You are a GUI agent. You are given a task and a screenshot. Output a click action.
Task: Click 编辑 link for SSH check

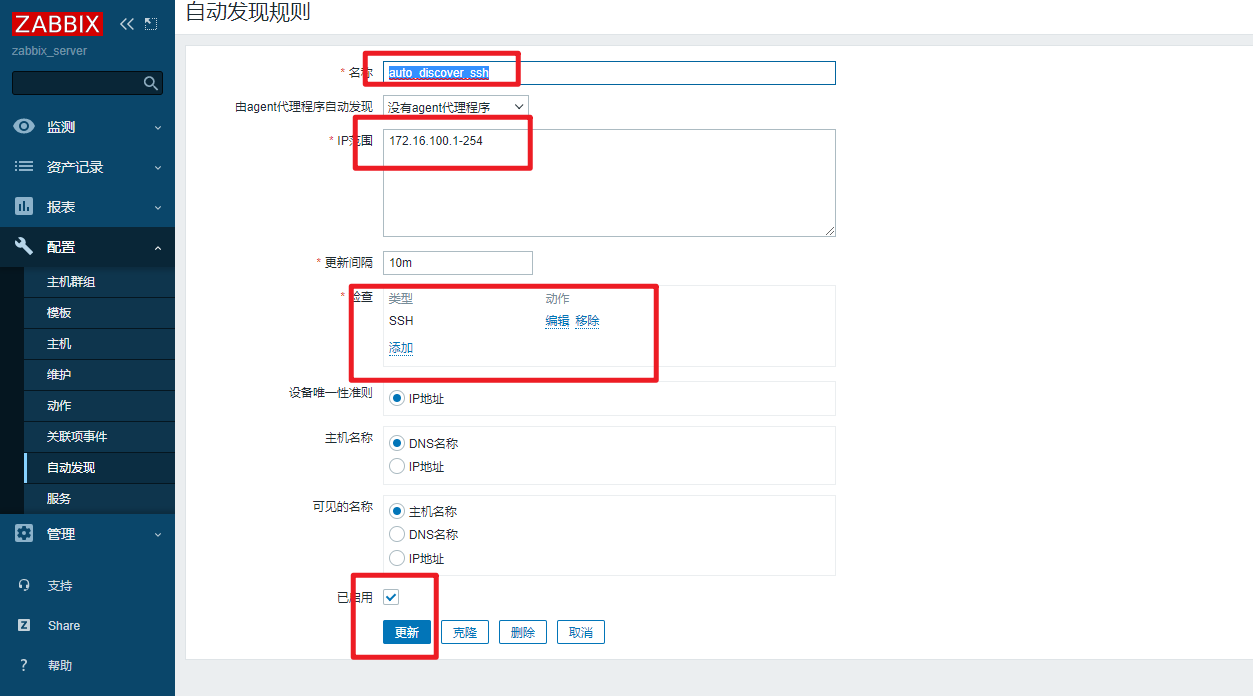pyautogui.click(x=557, y=321)
